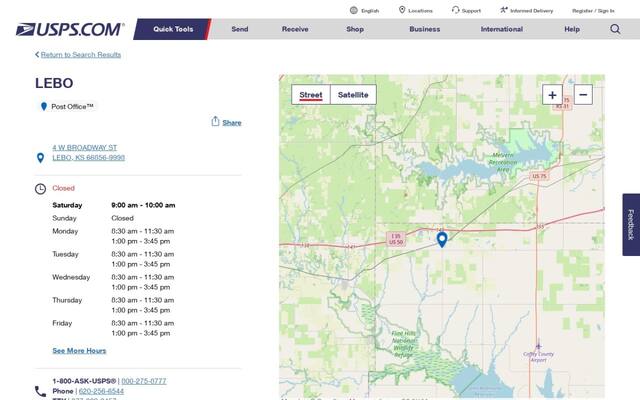Click the Sunday row label
This screenshot has width=640, height=400.
(x=64, y=218)
